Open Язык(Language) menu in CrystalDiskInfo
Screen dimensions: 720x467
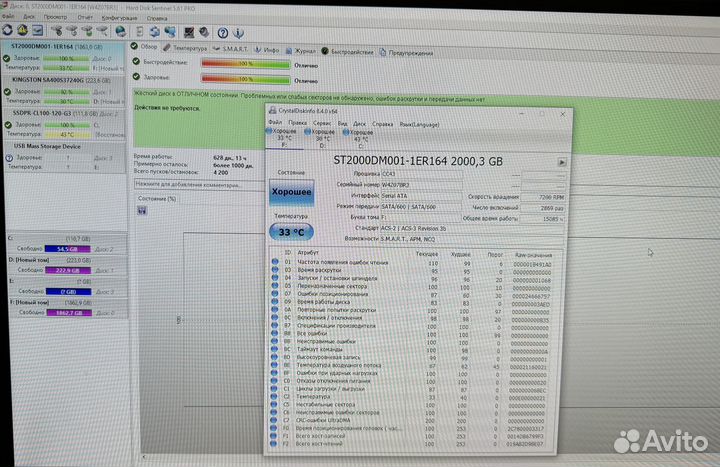[x=419, y=124]
